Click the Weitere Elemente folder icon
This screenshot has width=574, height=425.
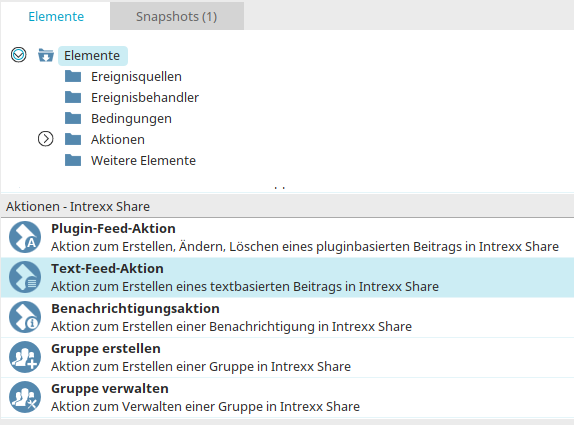point(73,160)
